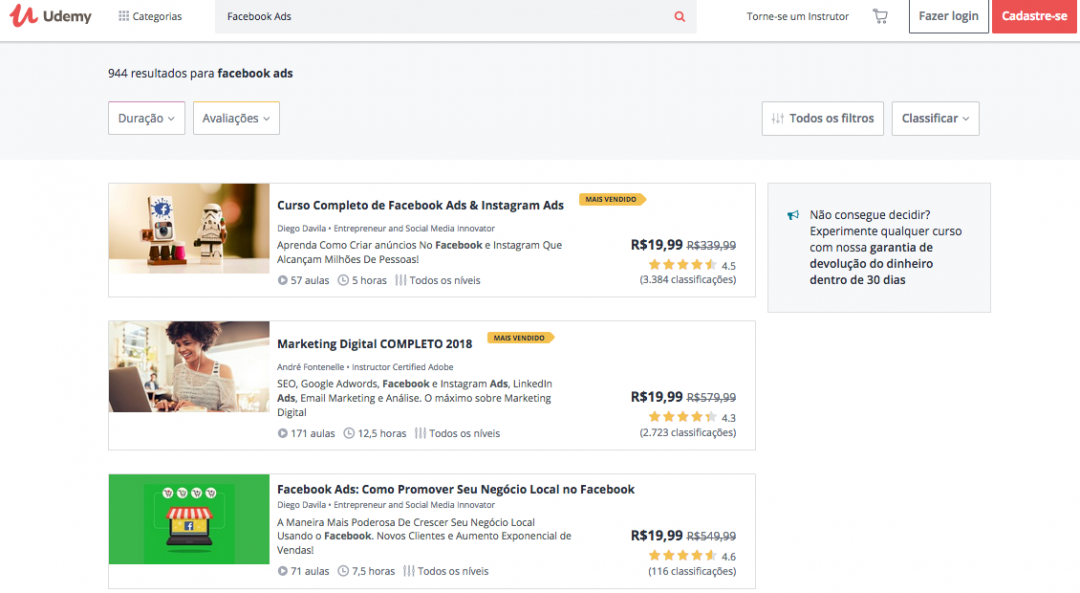Open Marketing Digital COMPLETO 2018 title
The width and height of the screenshot is (1080, 593).
375,344
